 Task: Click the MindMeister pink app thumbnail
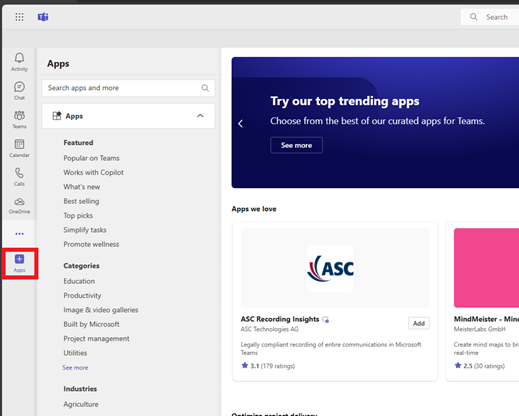click(x=486, y=268)
